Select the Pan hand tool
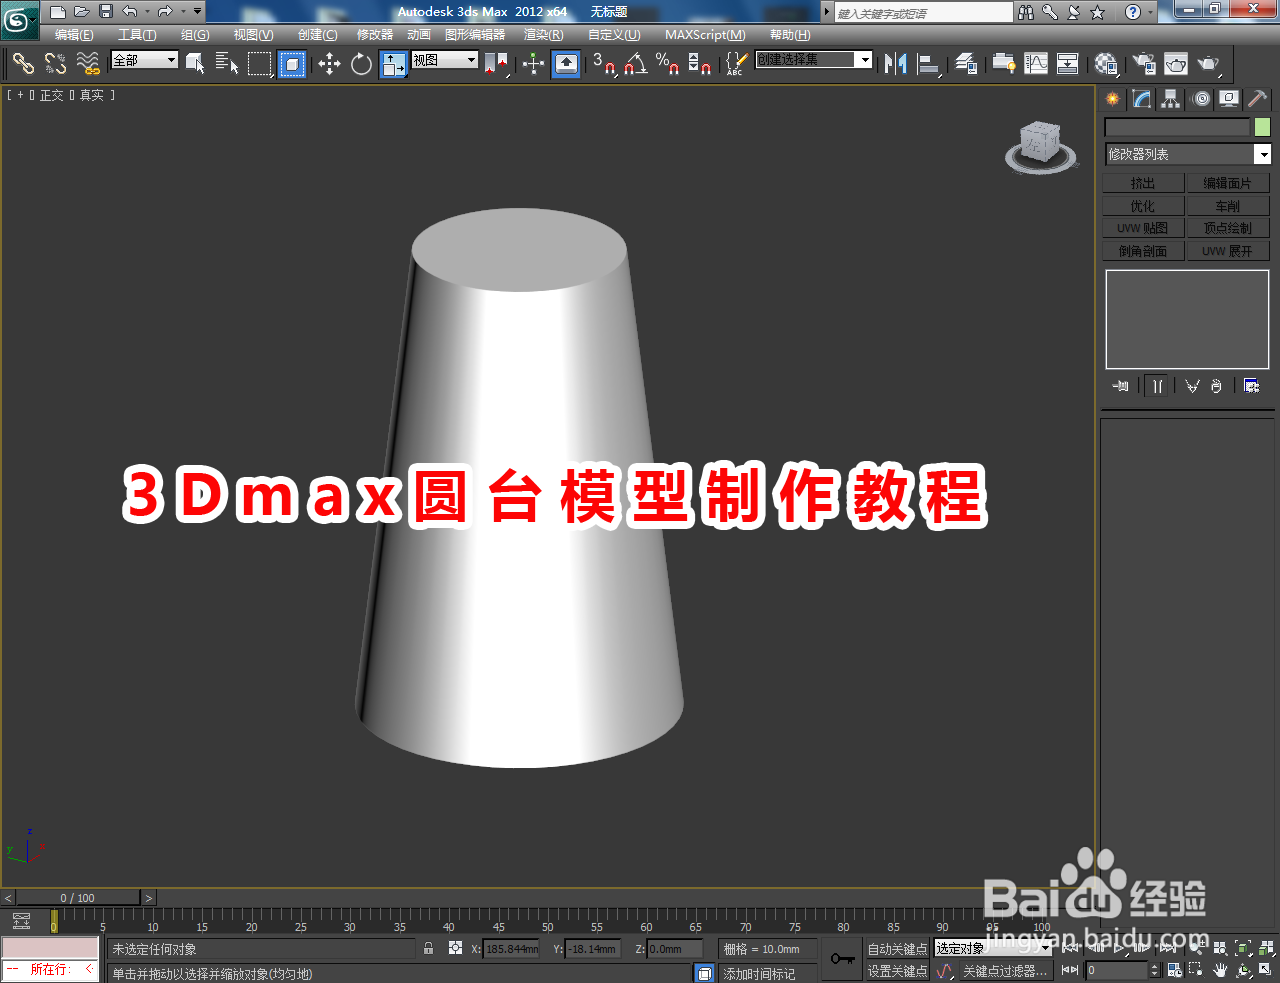The width and height of the screenshot is (1280, 983). point(1221,972)
